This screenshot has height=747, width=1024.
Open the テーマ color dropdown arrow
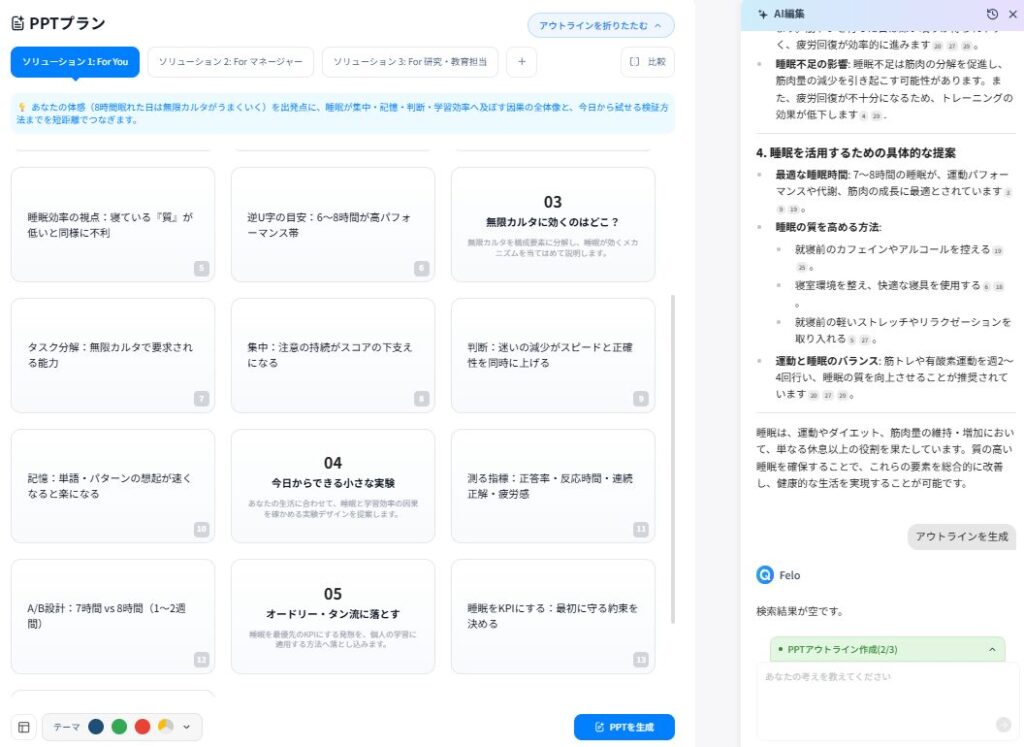coord(186,727)
